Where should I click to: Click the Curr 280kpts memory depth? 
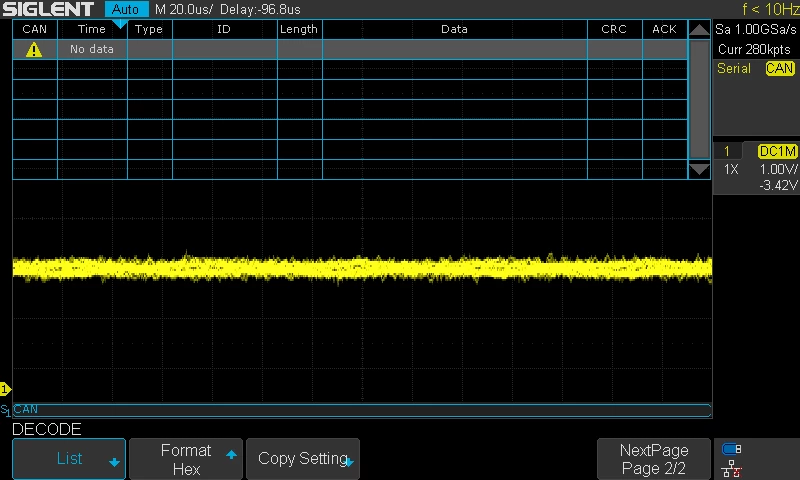(x=754, y=49)
